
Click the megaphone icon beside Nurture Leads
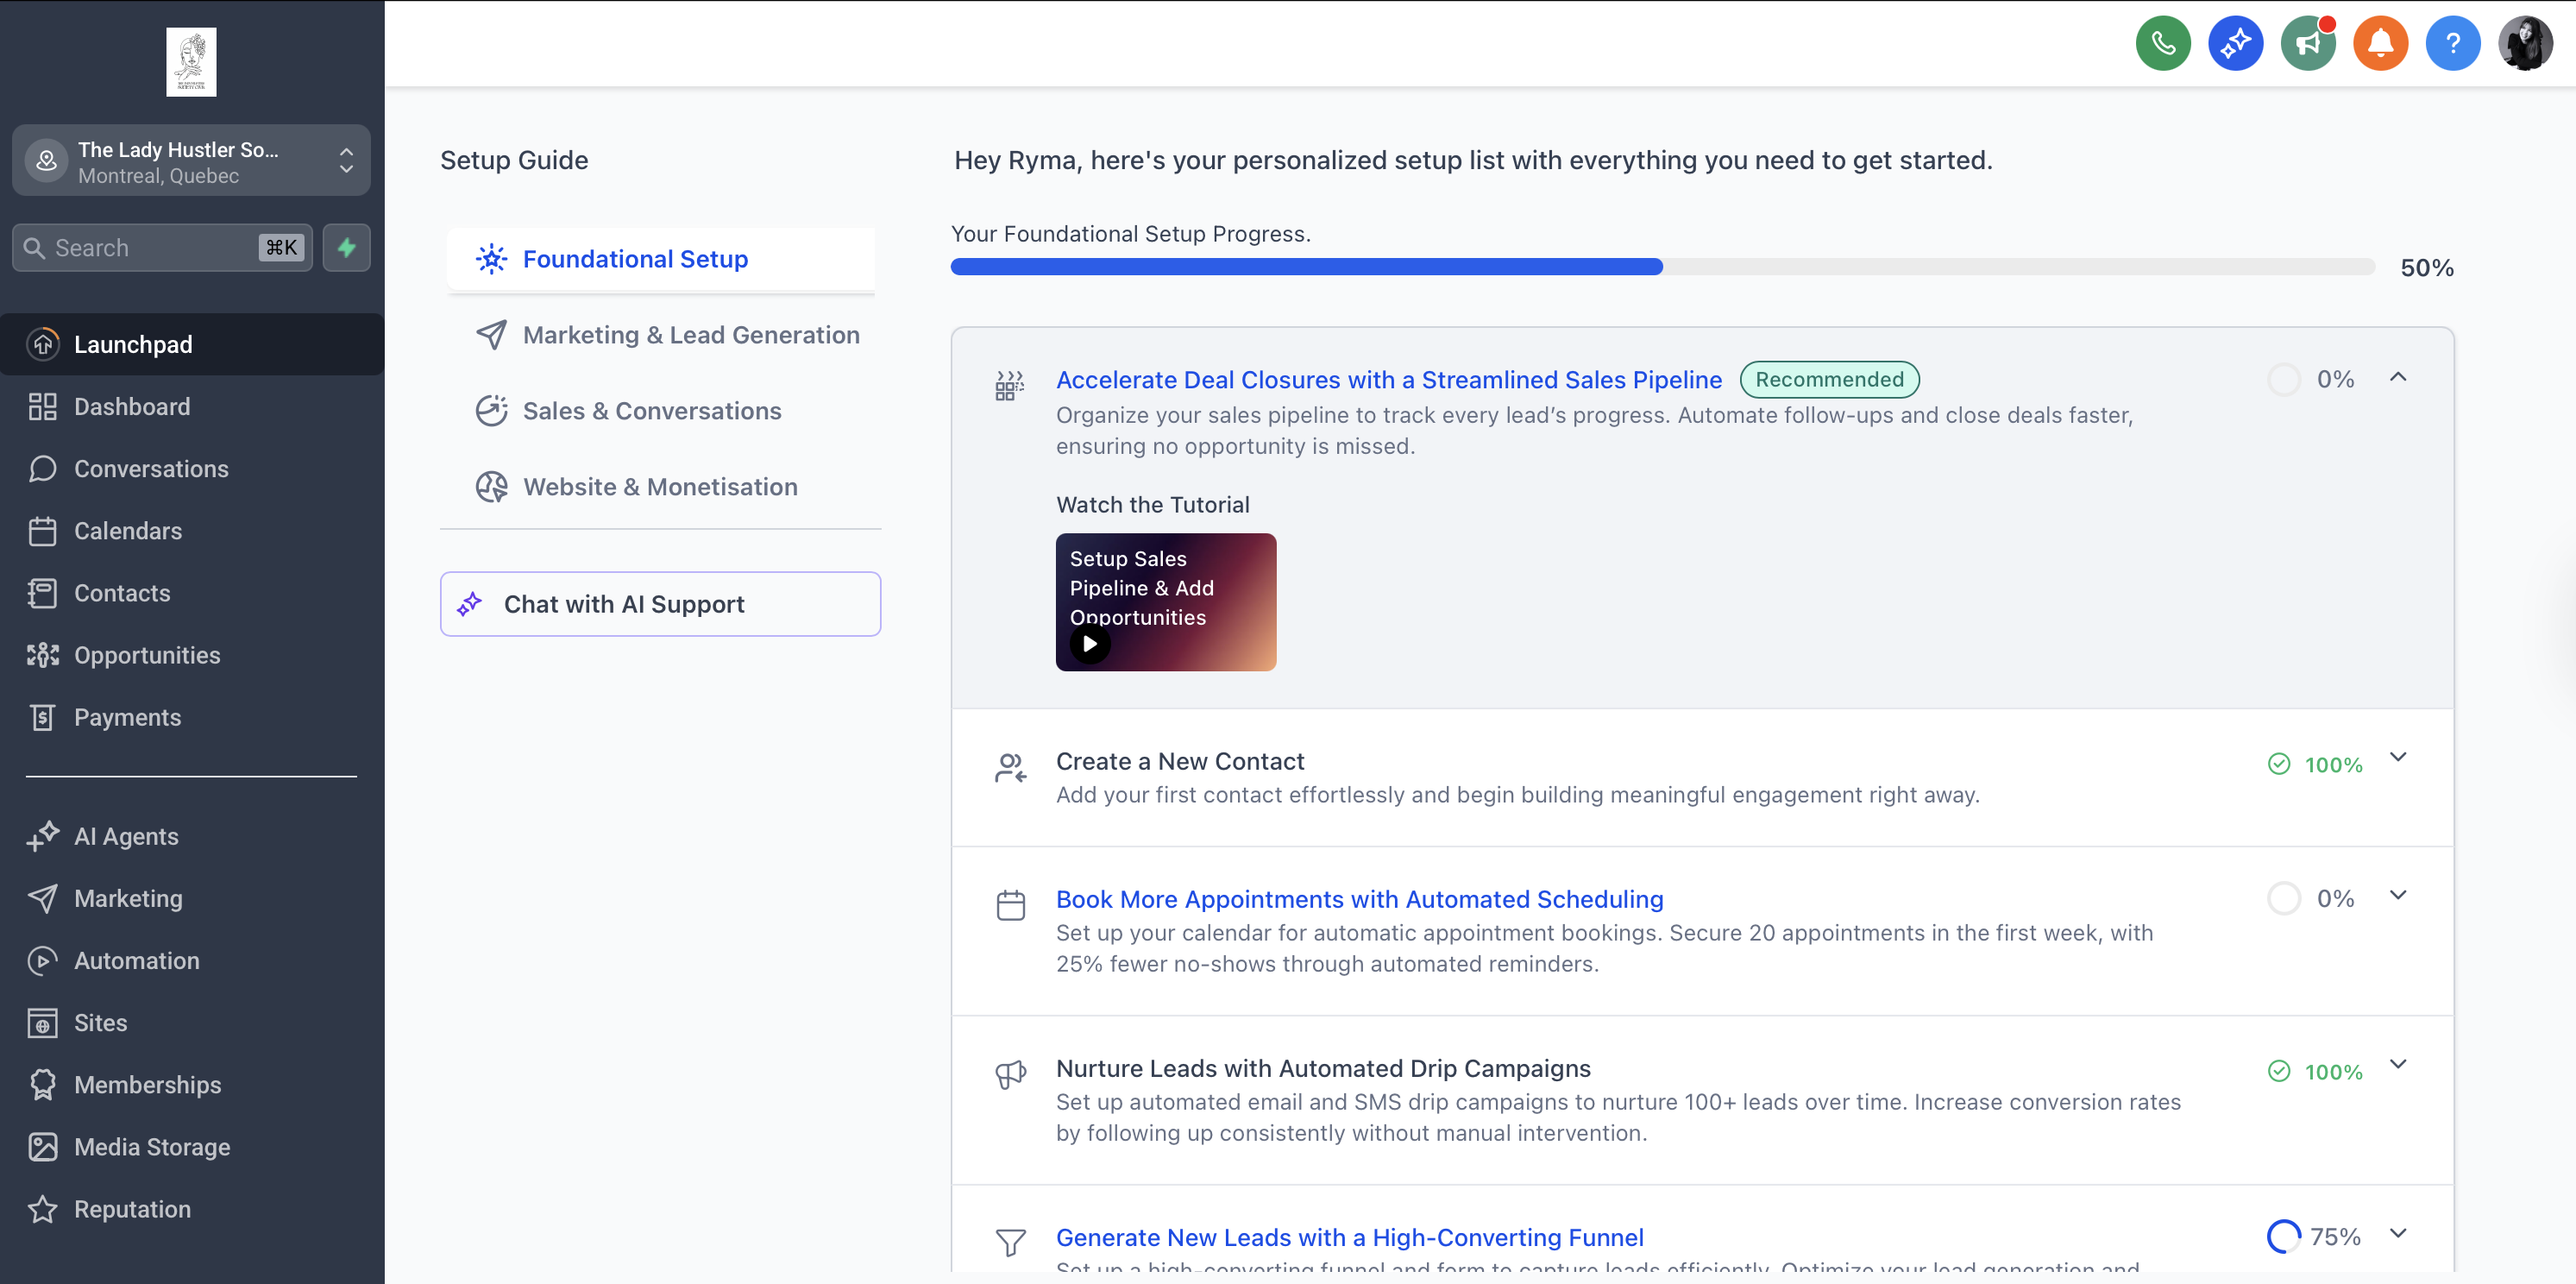point(1011,1074)
